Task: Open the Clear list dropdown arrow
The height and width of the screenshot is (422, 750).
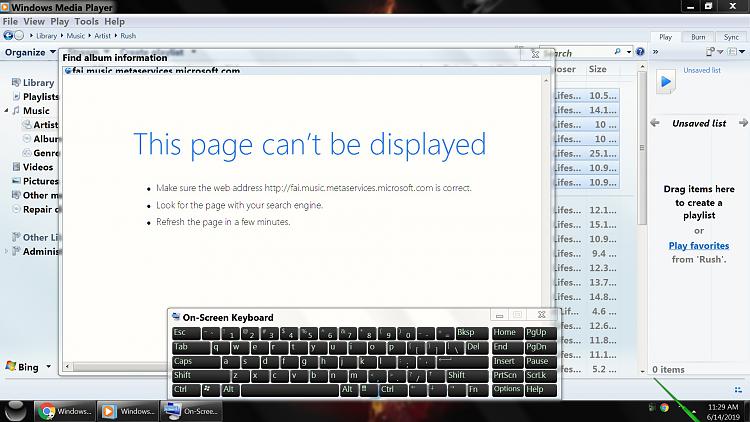Action: tap(720, 52)
